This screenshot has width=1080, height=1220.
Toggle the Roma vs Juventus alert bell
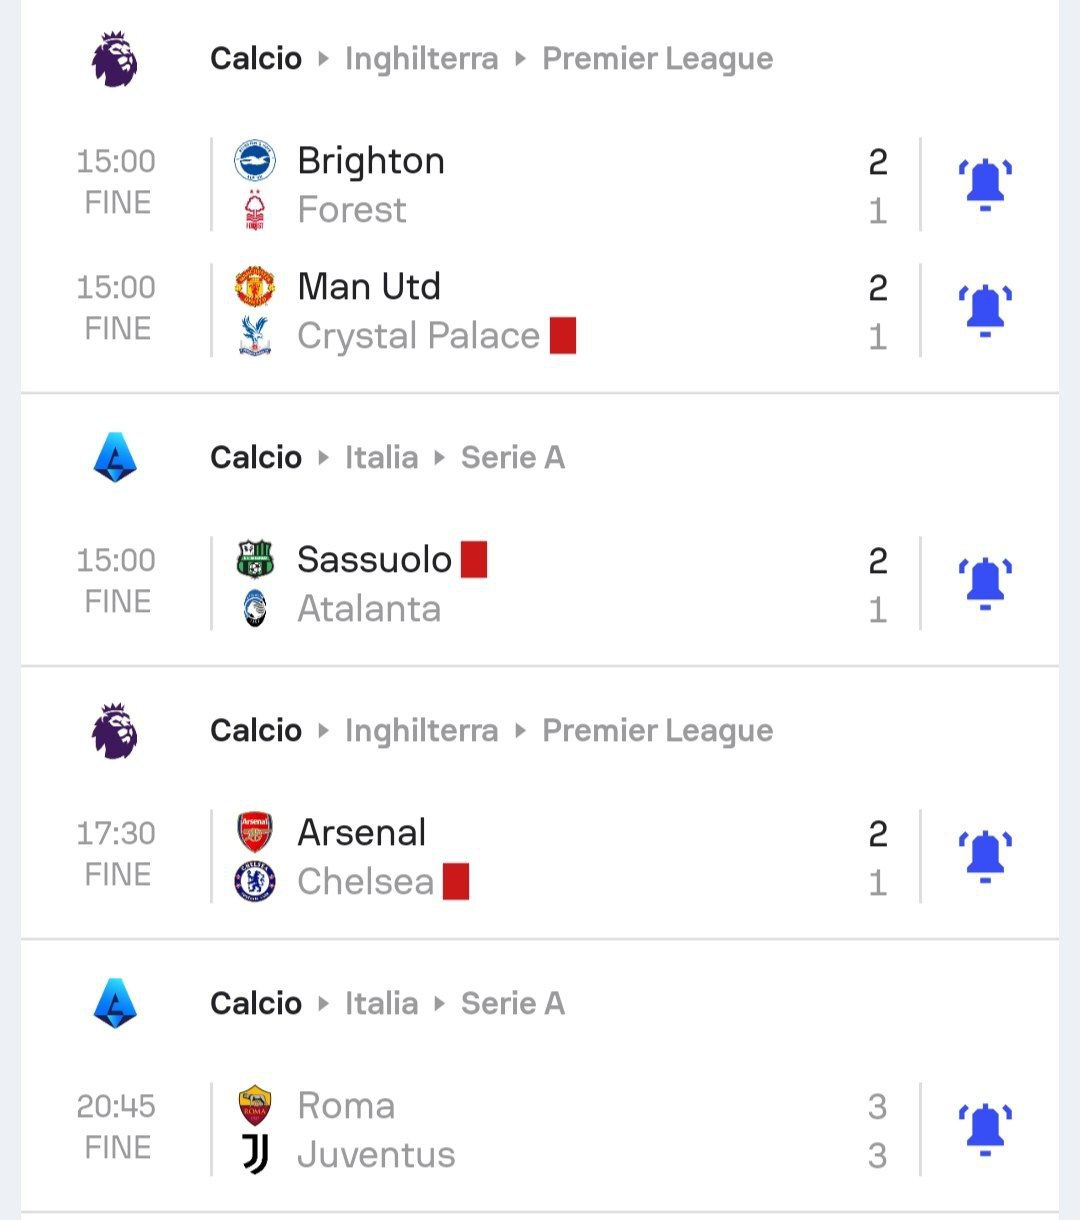pyautogui.click(x=985, y=1130)
